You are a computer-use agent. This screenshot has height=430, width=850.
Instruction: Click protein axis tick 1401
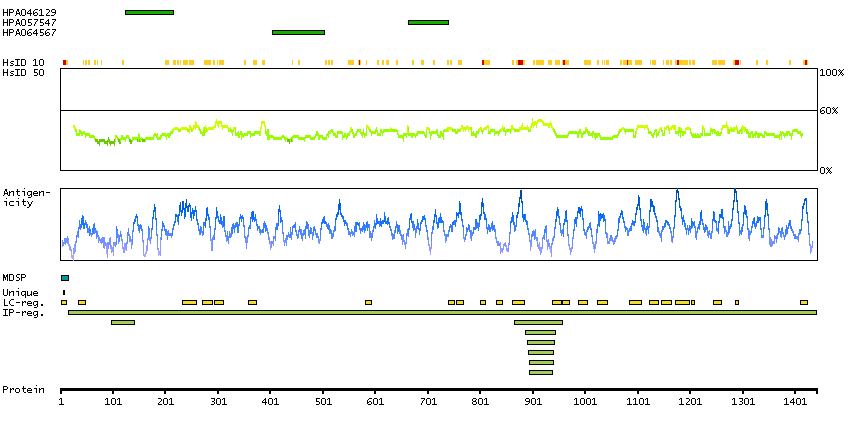click(x=795, y=401)
